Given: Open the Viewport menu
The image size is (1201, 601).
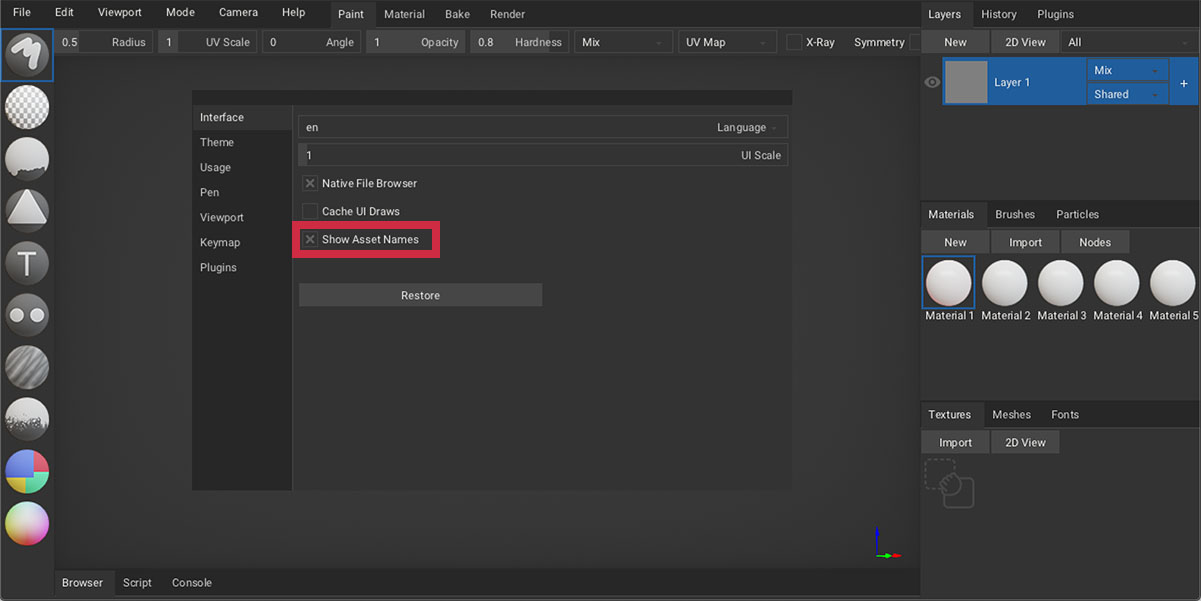Looking at the screenshot, I should [x=120, y=13].
